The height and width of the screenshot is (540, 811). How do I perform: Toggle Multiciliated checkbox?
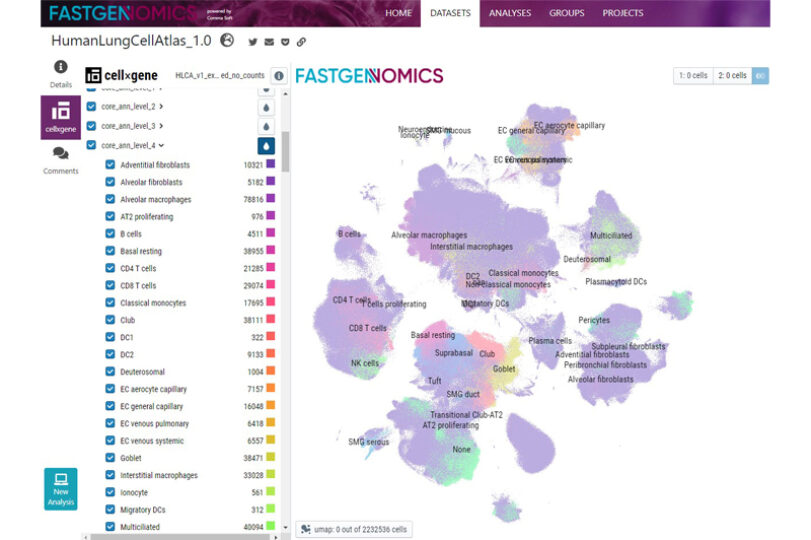click(110, 526)
